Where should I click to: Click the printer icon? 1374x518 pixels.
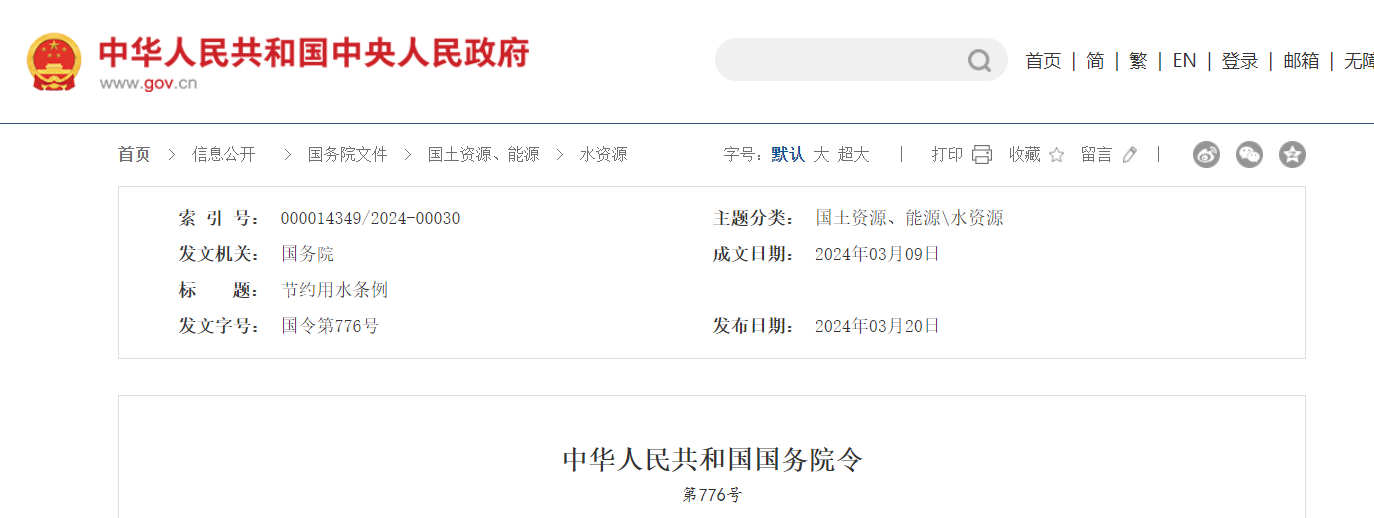coord(982,154)
